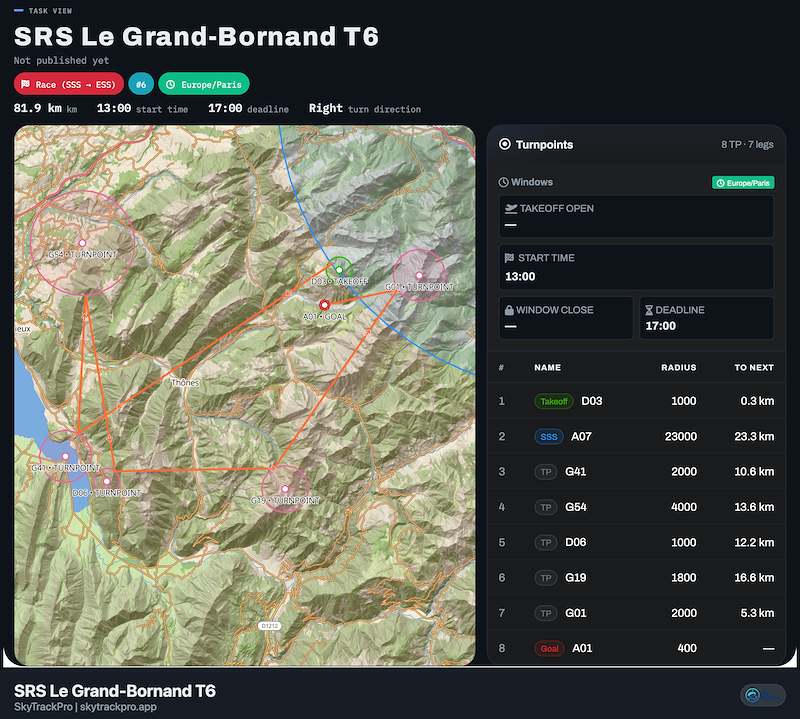Click the #6 task number badge

coord(141,84)
